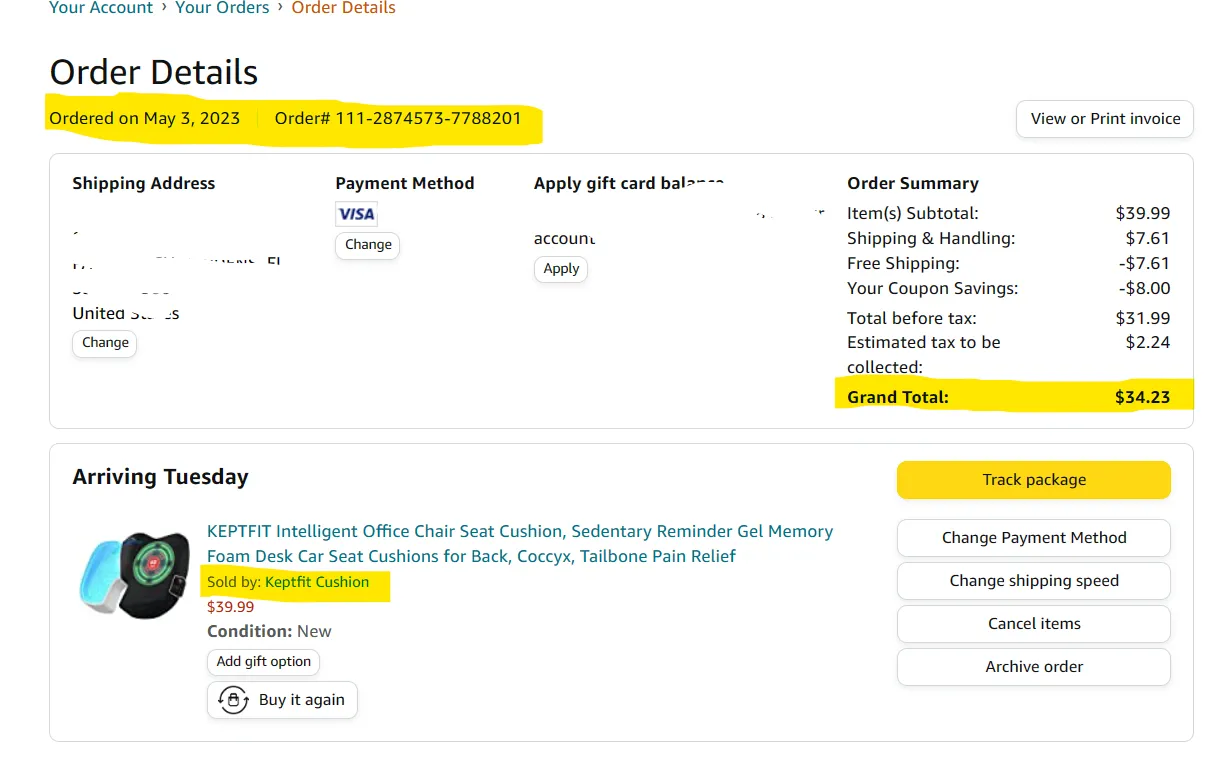Apply gift card balance to account

click(x=561, y=269)
